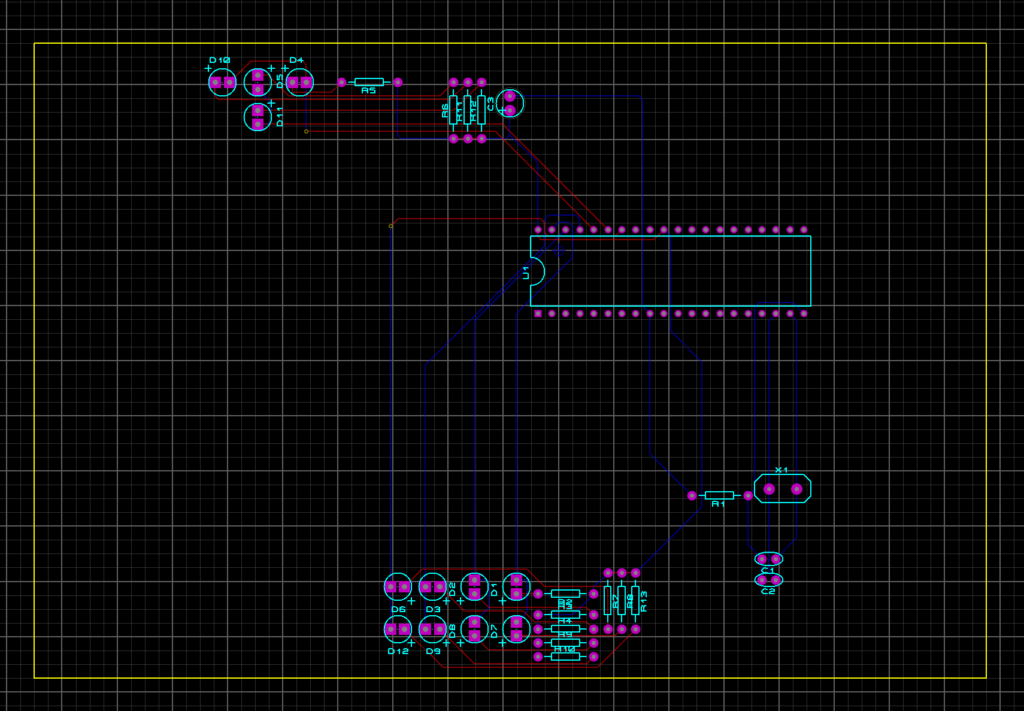Click the D9 LED footprint

point(432,629)
